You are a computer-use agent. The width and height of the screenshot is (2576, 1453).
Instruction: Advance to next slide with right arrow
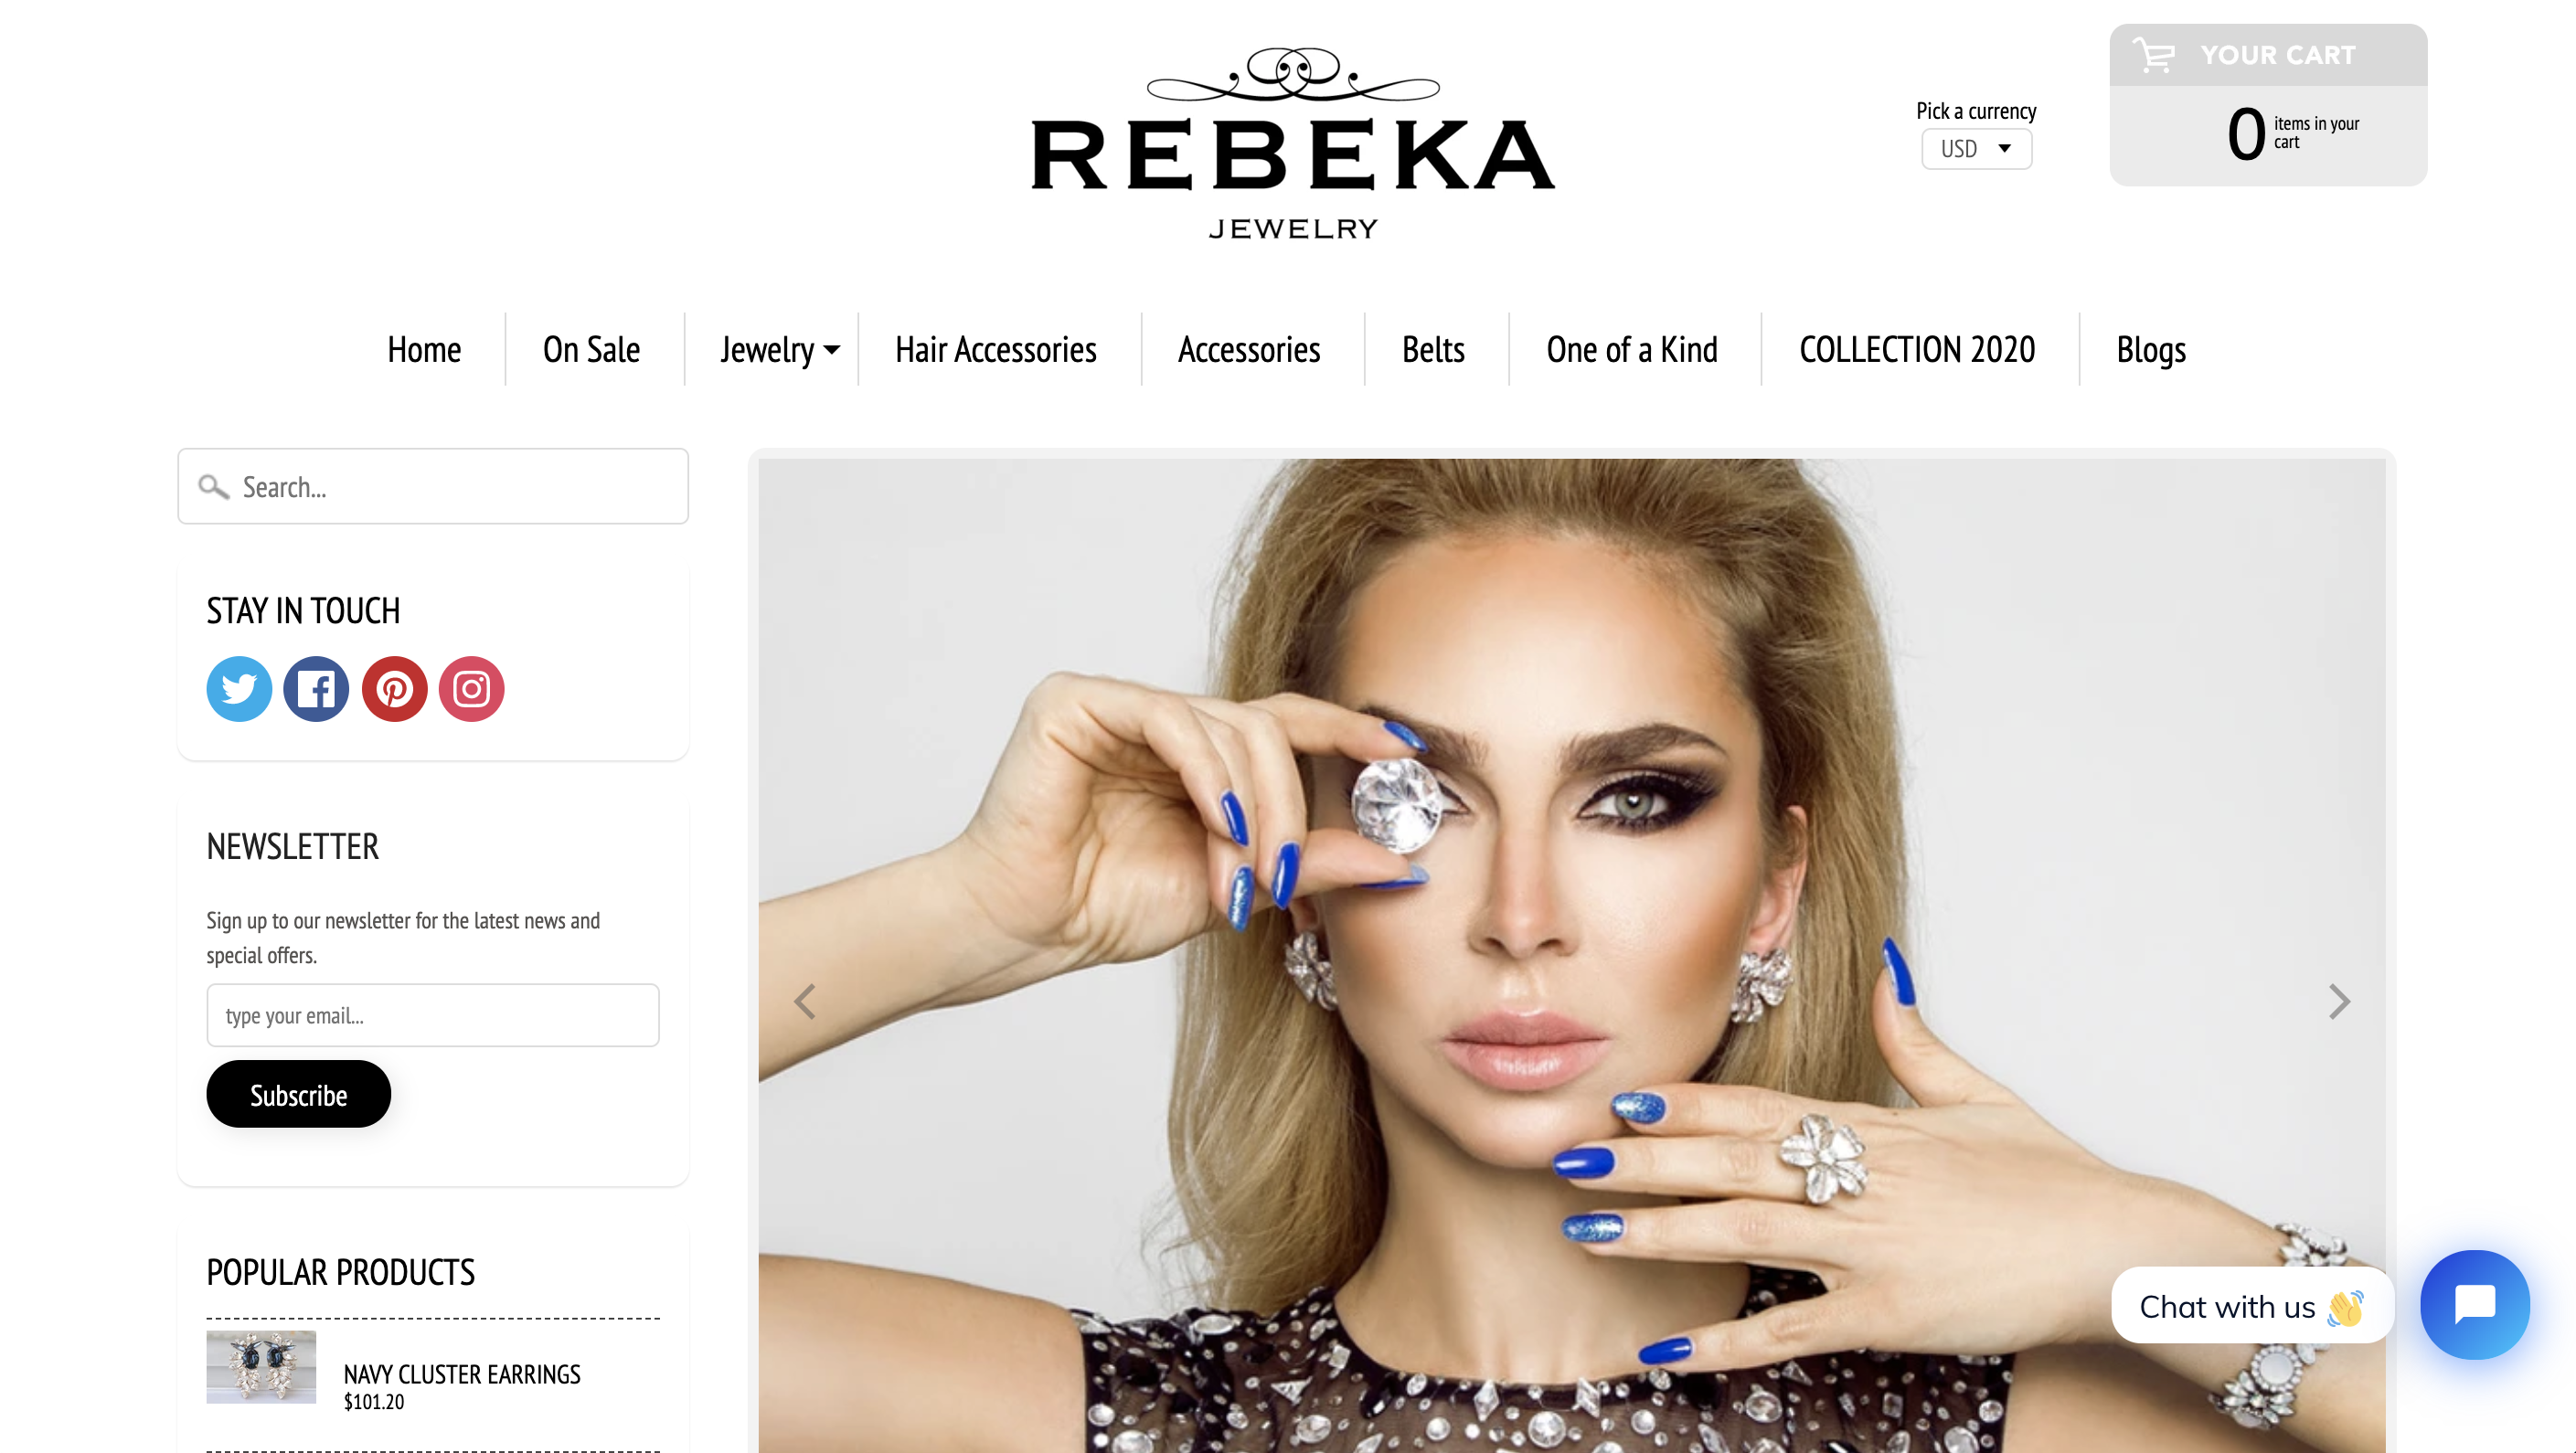click(2338, 1001)
